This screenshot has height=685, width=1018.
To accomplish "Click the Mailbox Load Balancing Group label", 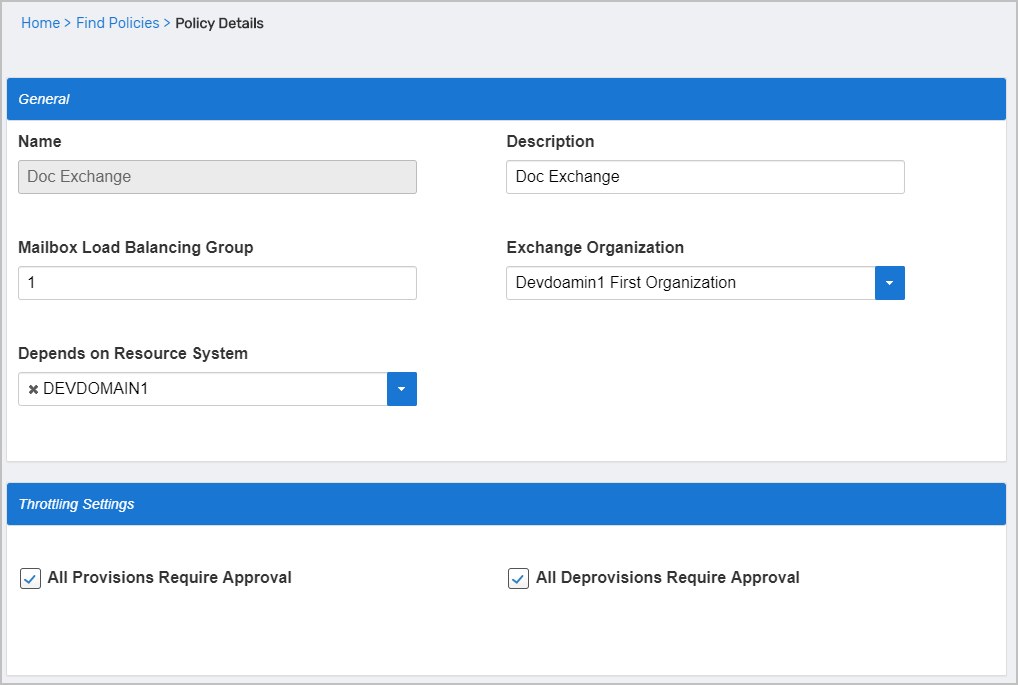I will (136, 247).
